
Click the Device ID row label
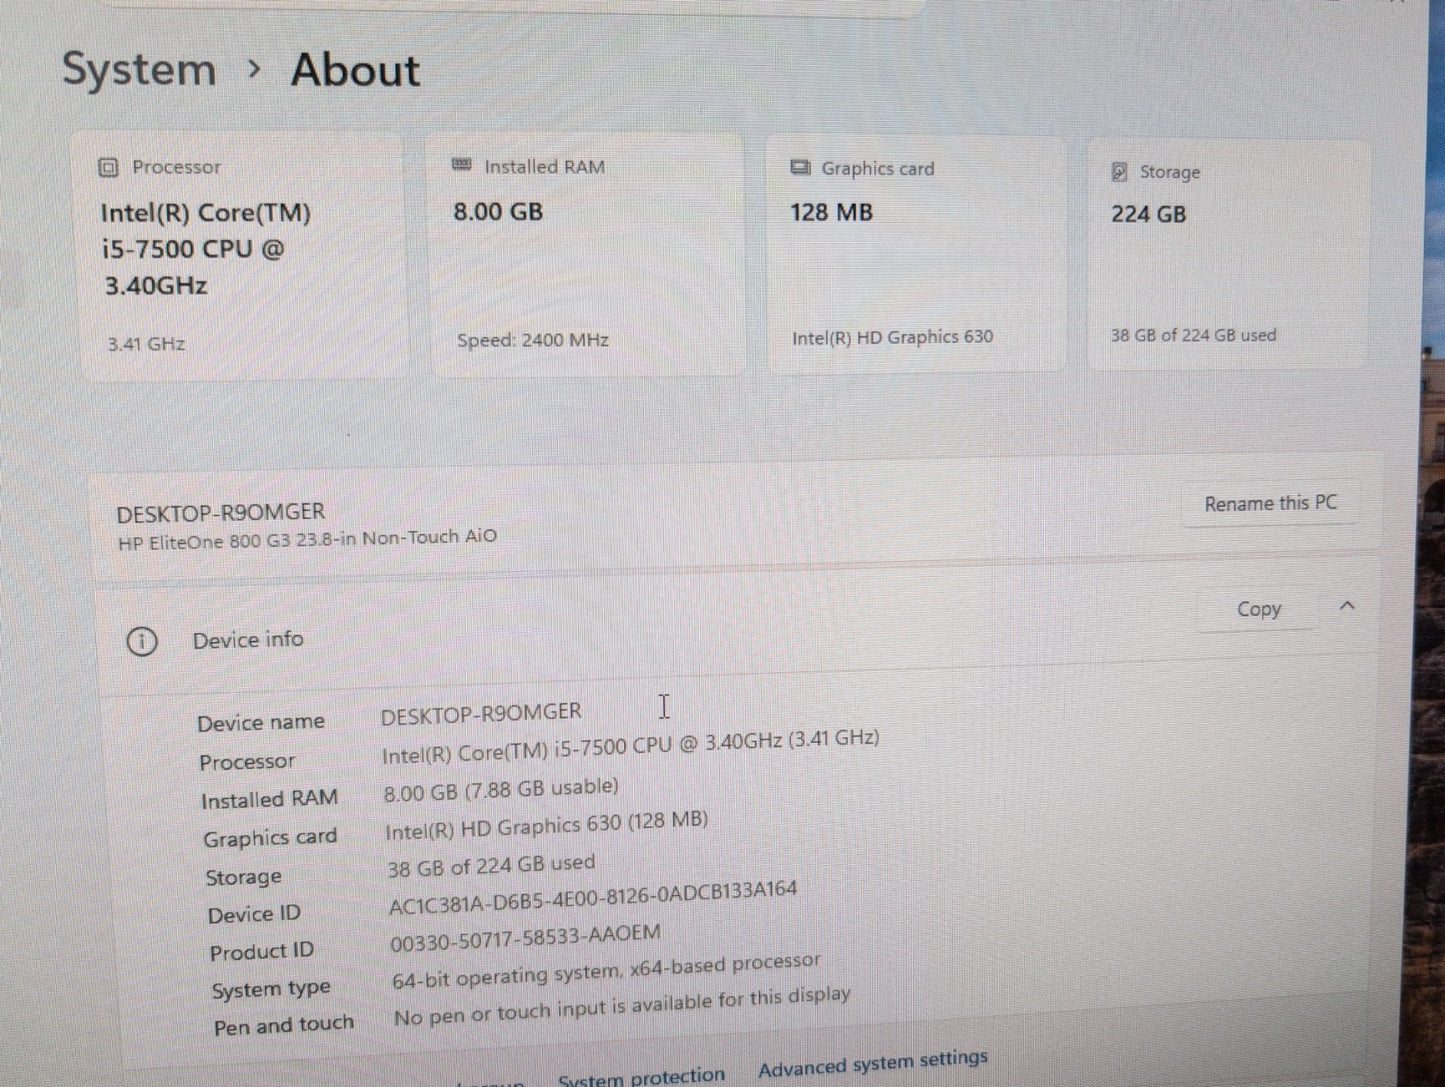pos(254,915)
